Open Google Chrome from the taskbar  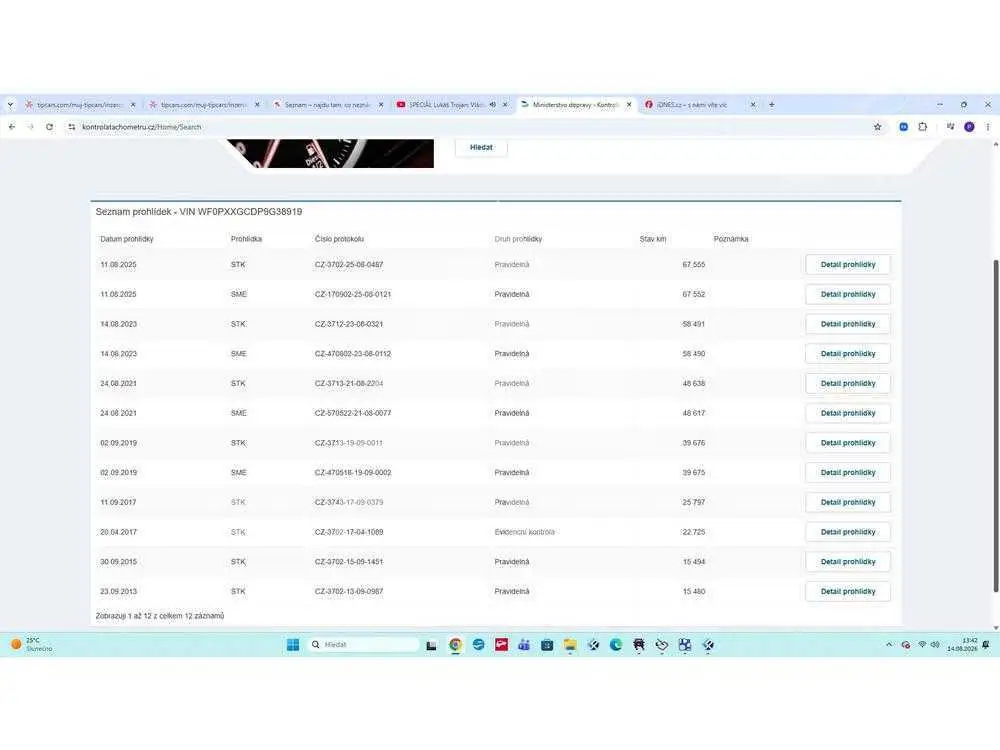click(x=455, y=645)
